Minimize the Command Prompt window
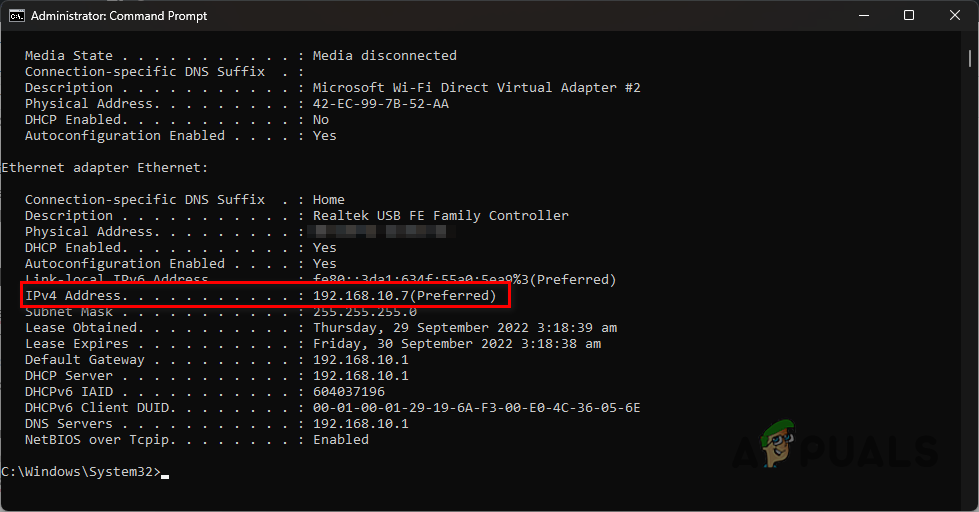The image size is (979, 512). (x=862, y=16)
